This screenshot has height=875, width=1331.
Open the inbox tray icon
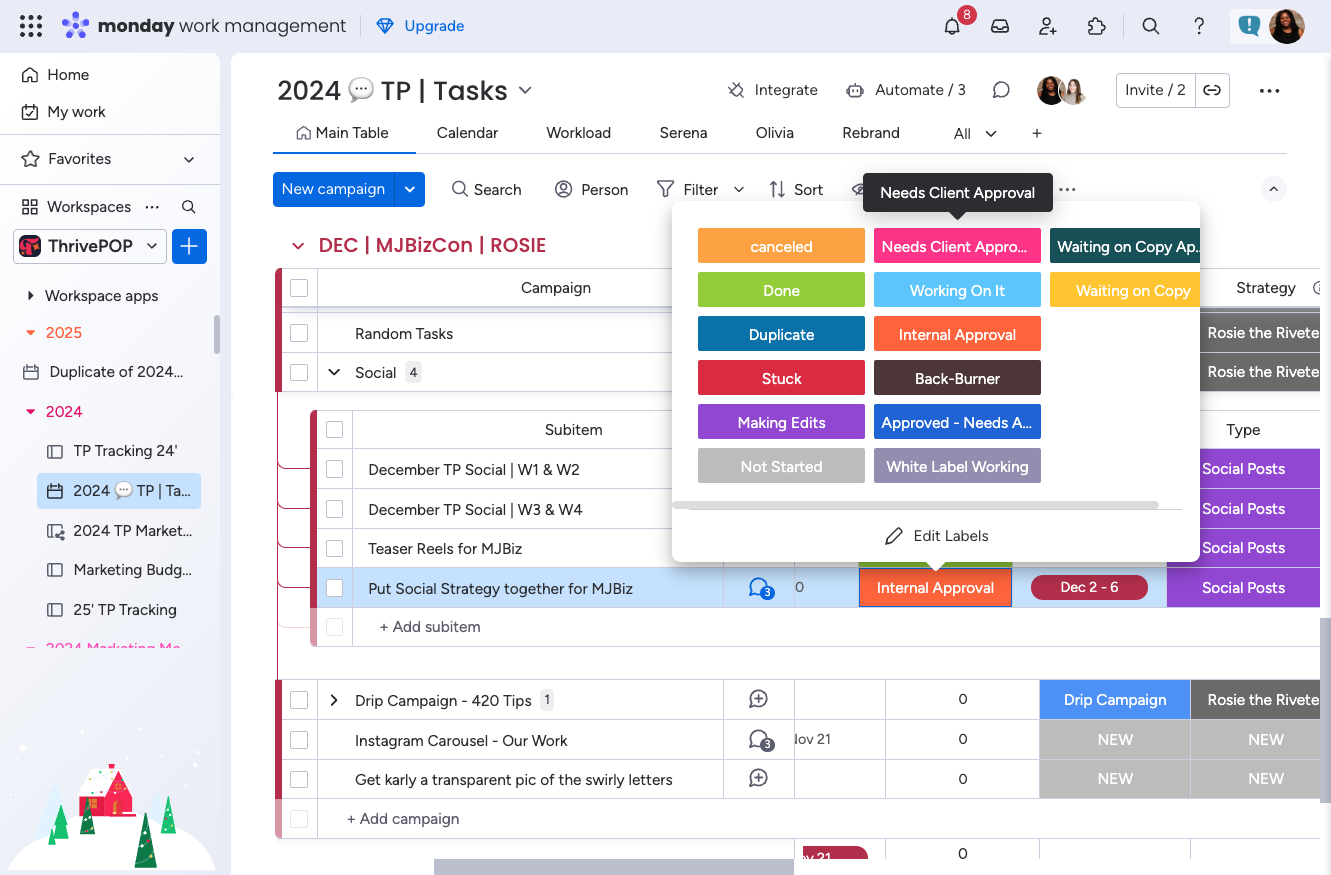(x=1000, y=26)
